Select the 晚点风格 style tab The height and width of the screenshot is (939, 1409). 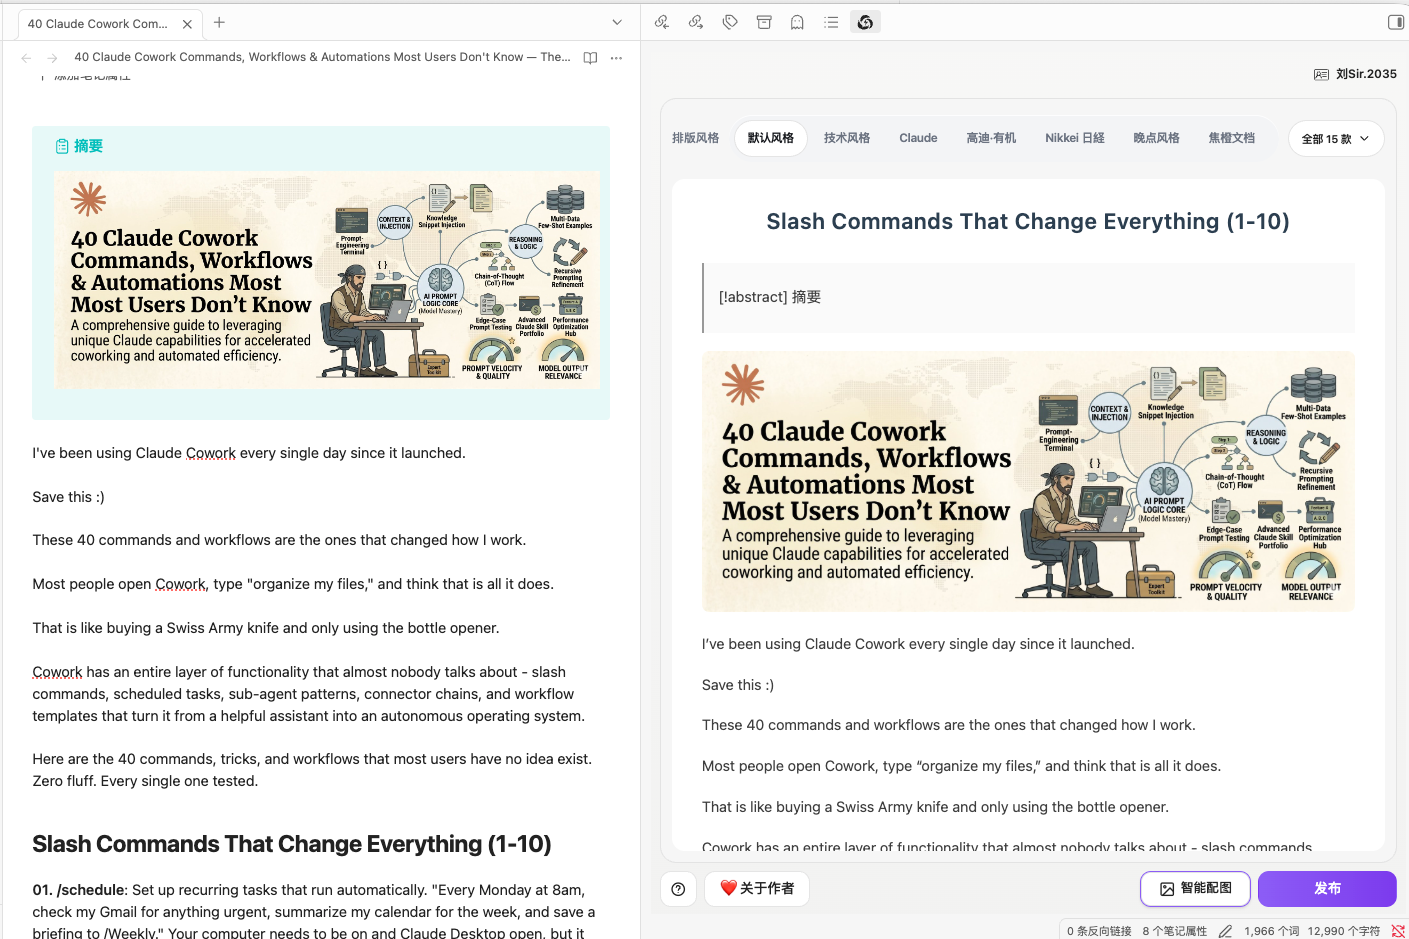[x=1156, y=138]
